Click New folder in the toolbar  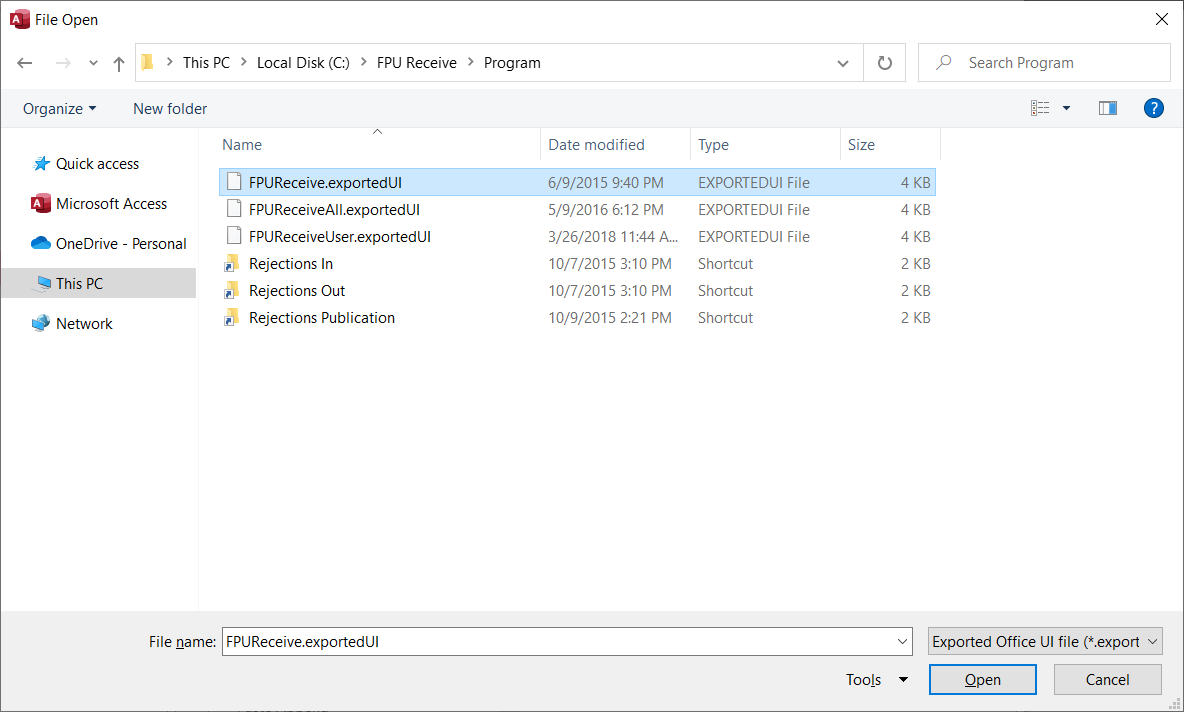pos(170,108)
